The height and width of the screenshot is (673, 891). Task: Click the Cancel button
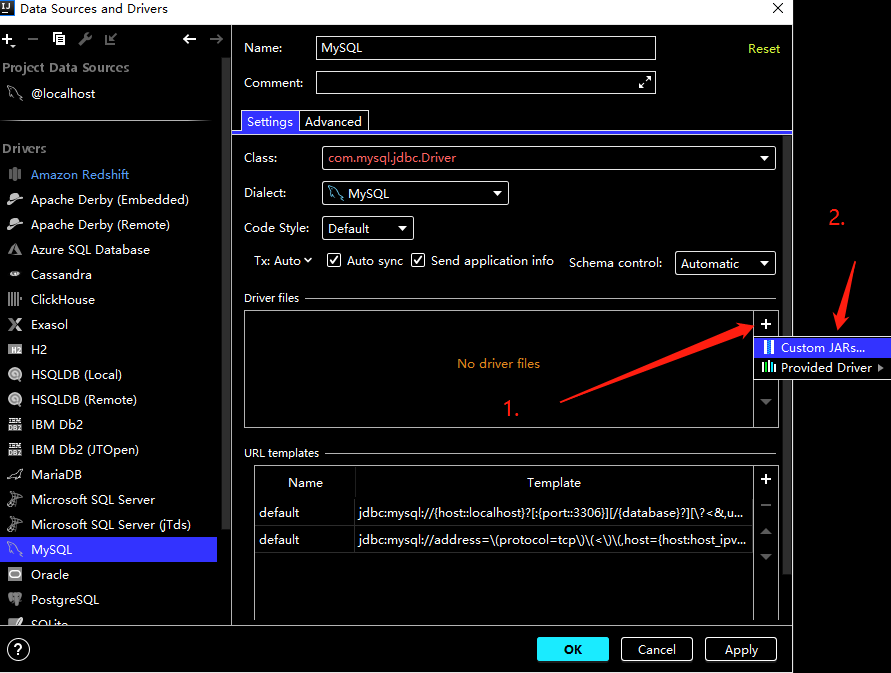[656, 649]
